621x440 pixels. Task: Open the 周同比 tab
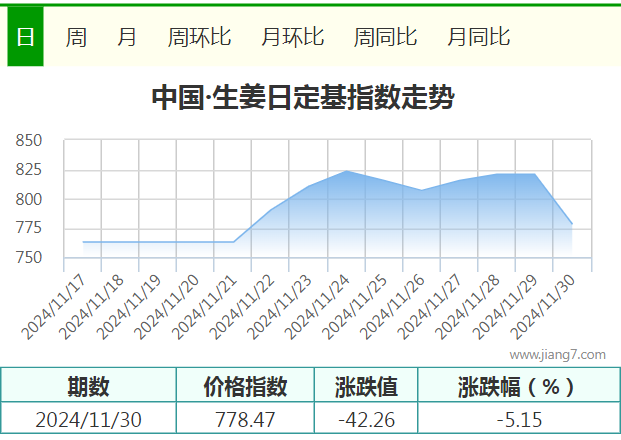pyautogui.click(x=385, y=37)
